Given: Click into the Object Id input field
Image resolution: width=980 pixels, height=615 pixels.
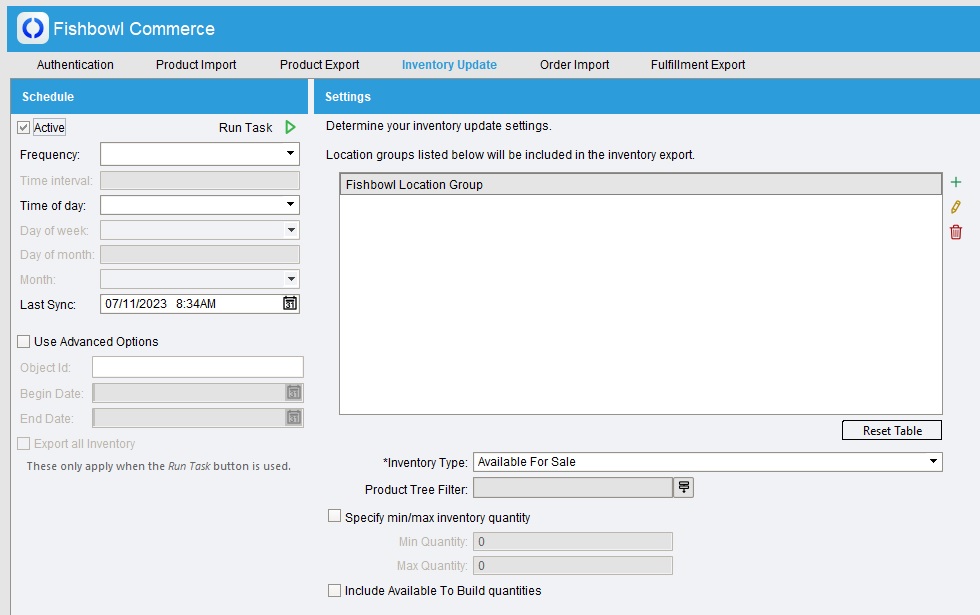Looking at the screenshot, I should [x=197, y=368].
